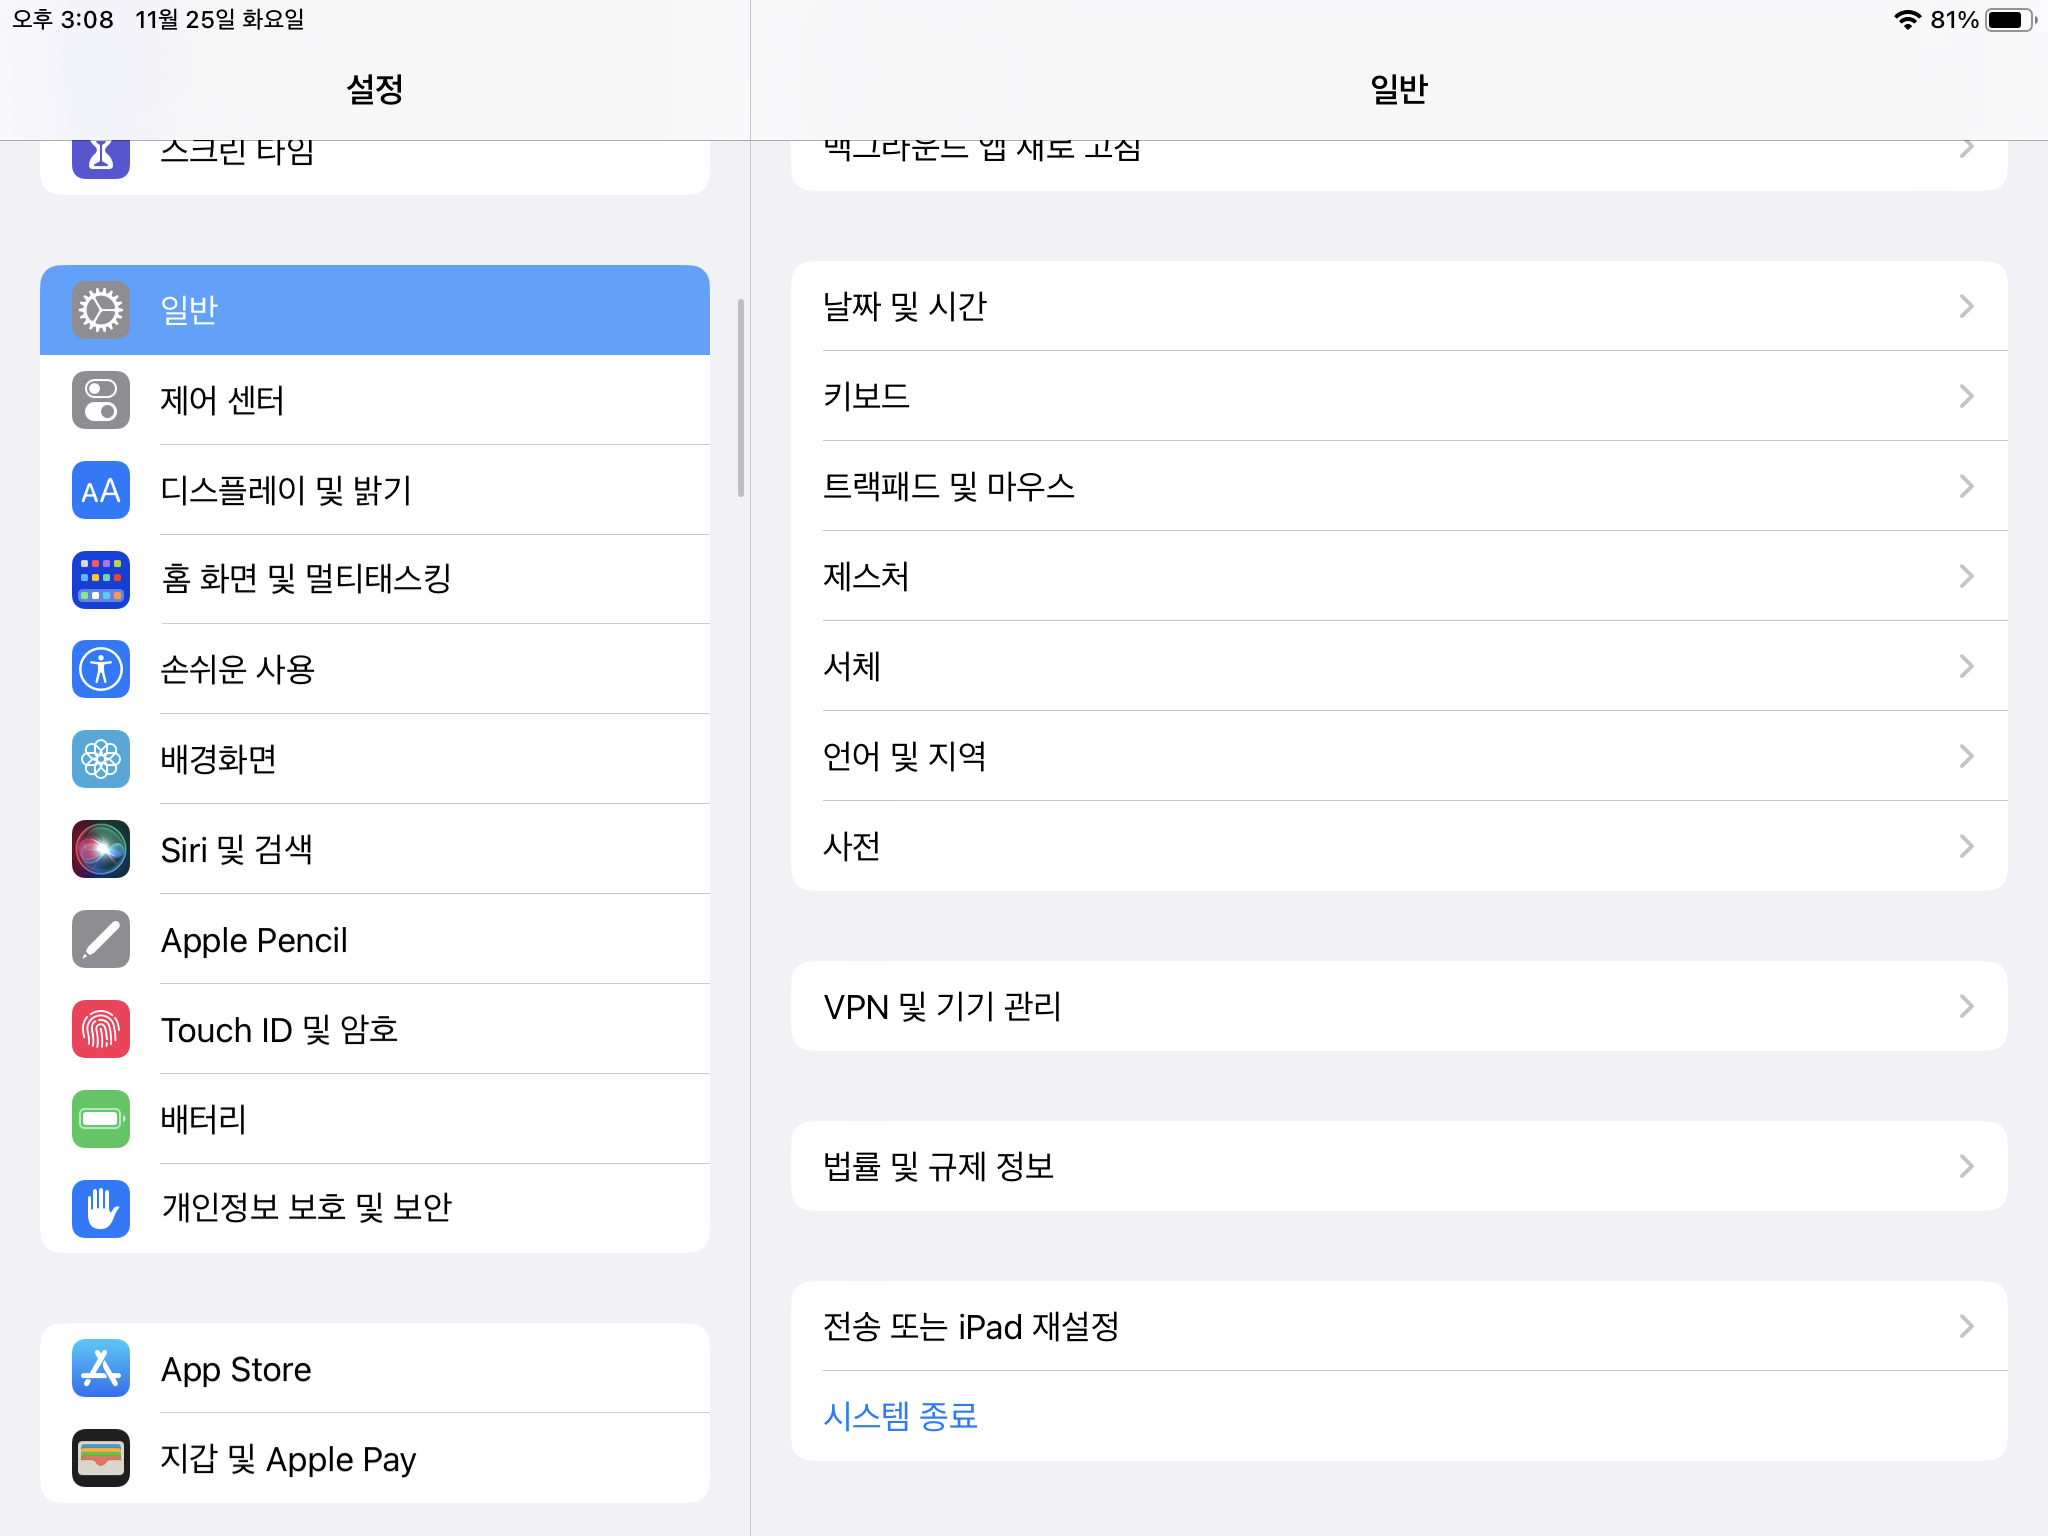Click the sidebar scrollbar indicator
Viewport: 2048px width, 1536px height.
(741, 398)
